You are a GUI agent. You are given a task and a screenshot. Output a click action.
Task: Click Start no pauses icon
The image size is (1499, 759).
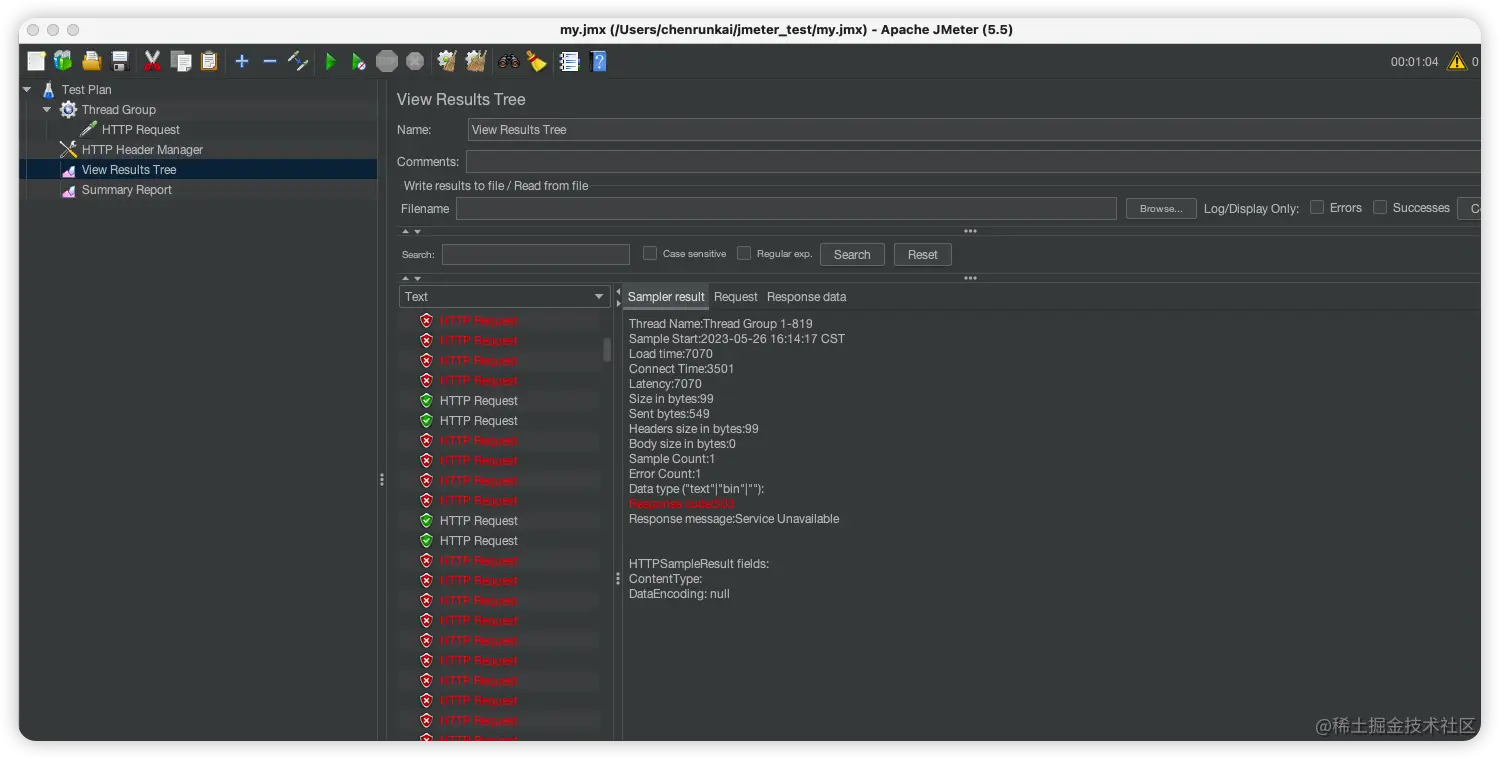tap(358, 62)
